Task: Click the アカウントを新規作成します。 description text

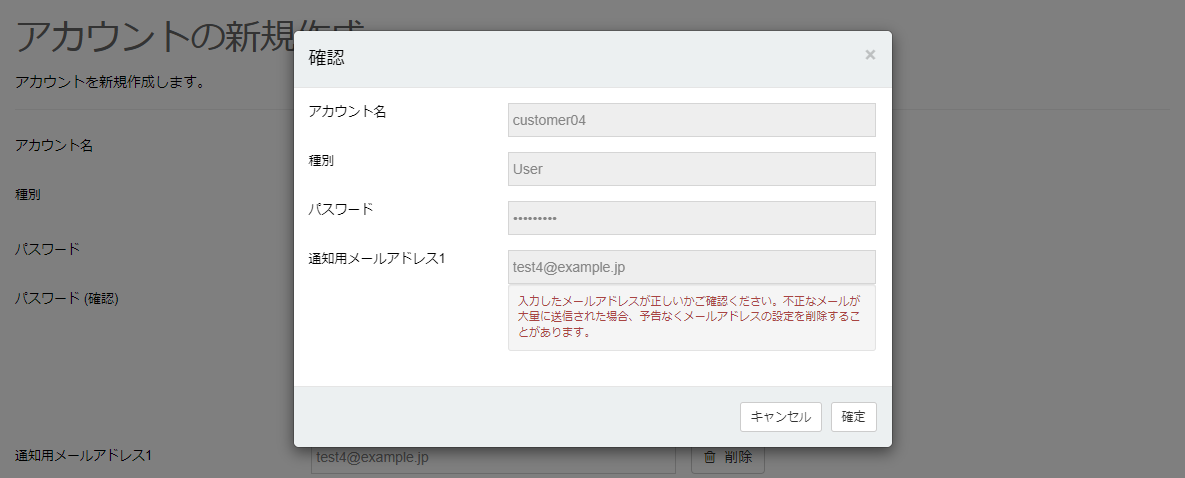Action: (x=110, y=82)
